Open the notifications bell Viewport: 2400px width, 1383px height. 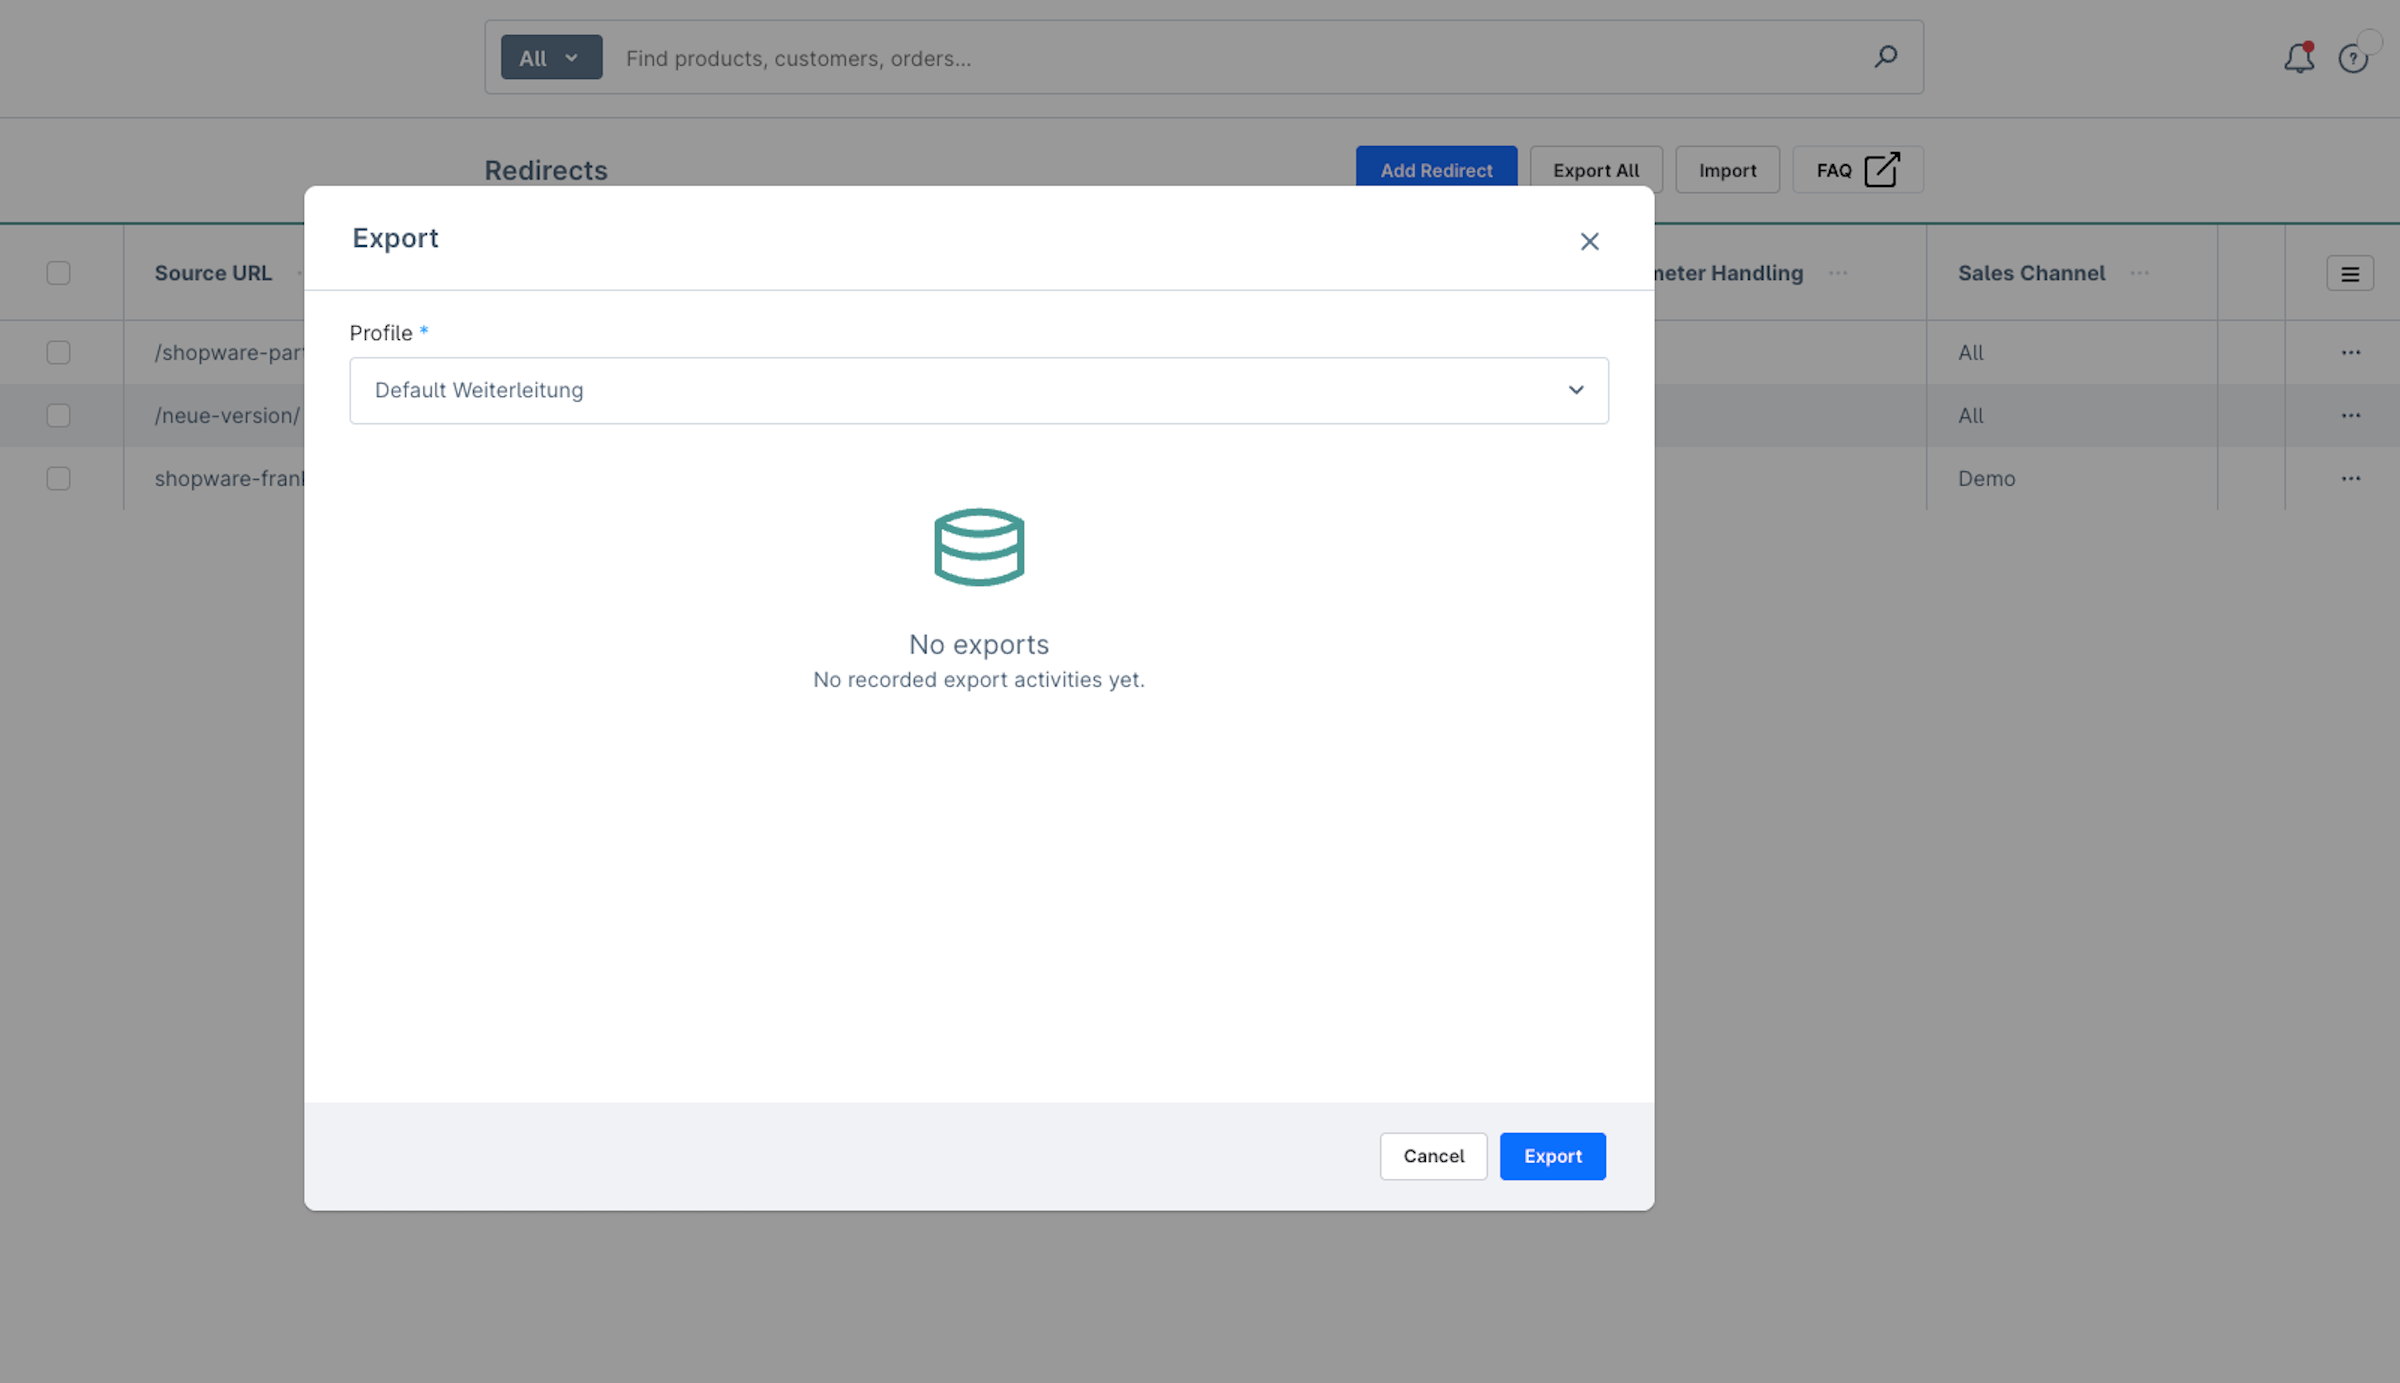click(x=2299, y=58)
